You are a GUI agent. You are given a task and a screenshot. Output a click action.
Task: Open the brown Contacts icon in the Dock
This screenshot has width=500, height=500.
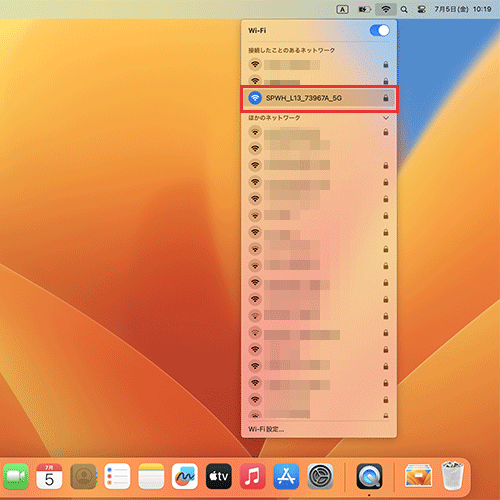click(x=83, y=476)
